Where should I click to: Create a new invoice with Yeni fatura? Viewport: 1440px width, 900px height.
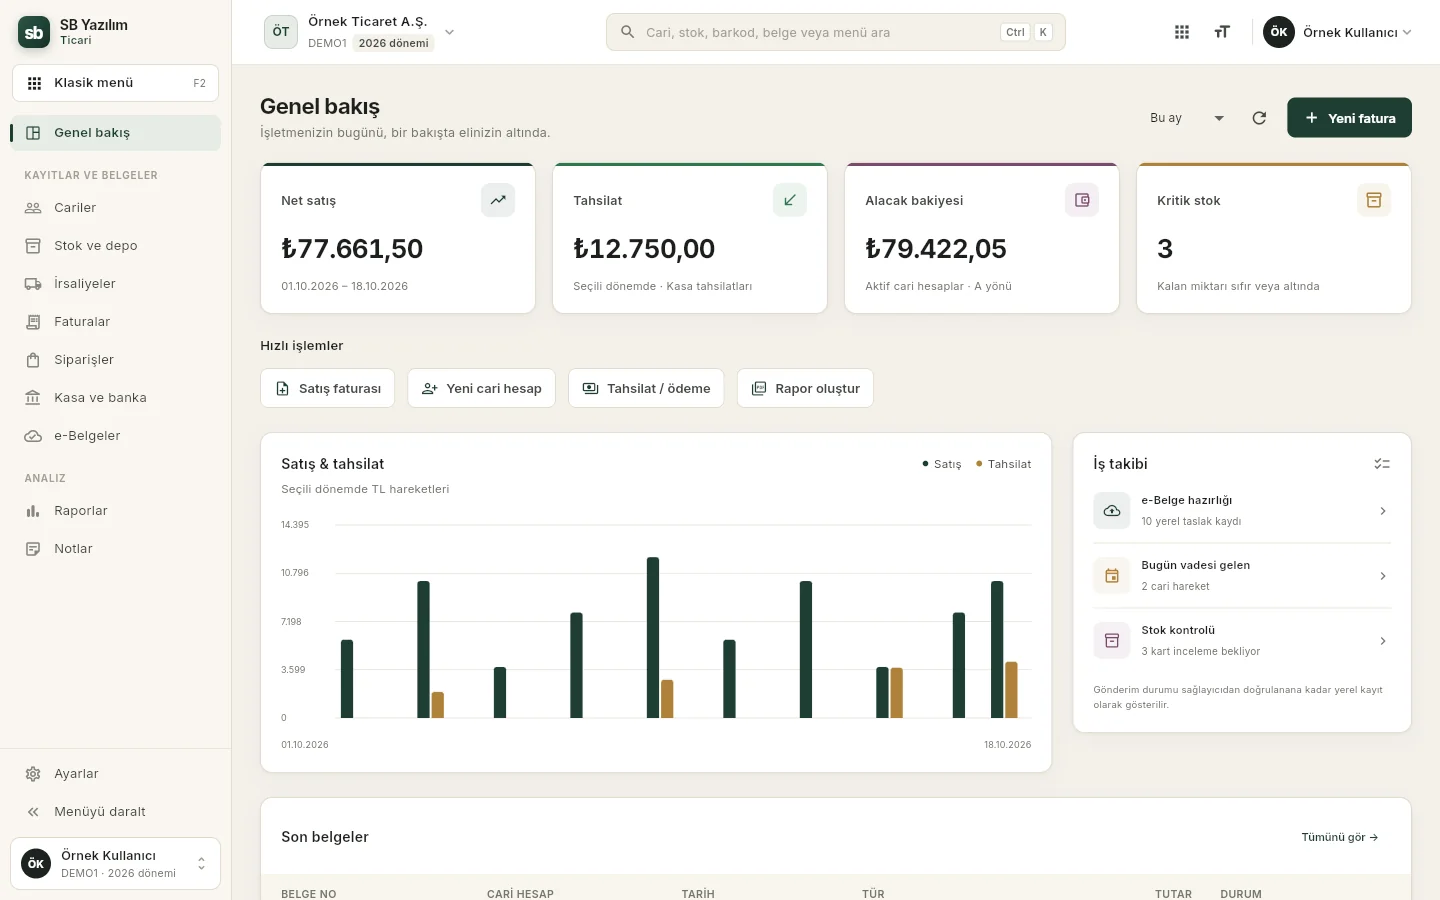[1349, 118]
